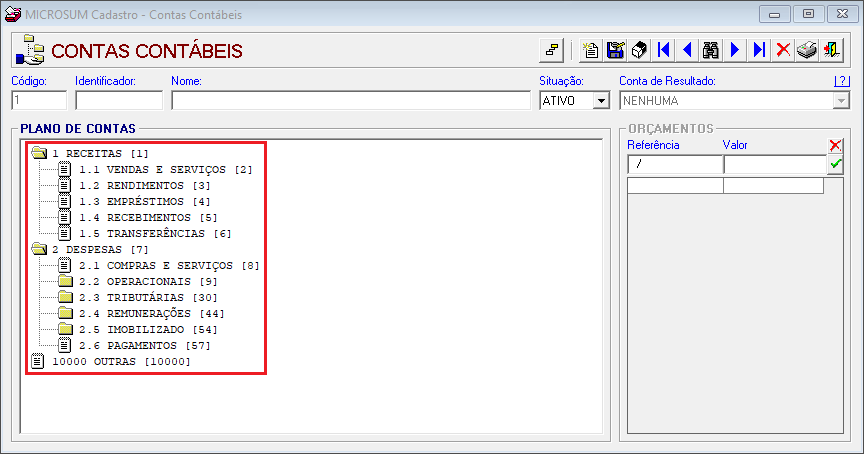Click the 2.4 REMUNERAÇÕES folder icon

pyautogui.click(x=66, y=313)
